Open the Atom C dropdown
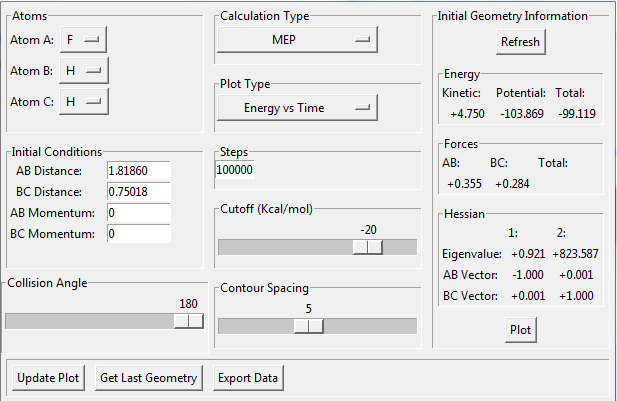 (x=83, y=101)
